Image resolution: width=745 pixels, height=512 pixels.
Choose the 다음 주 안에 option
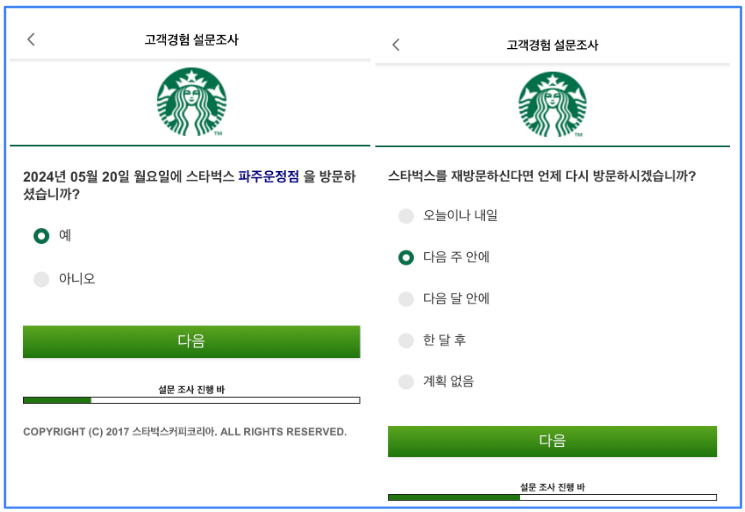(406, 257)
